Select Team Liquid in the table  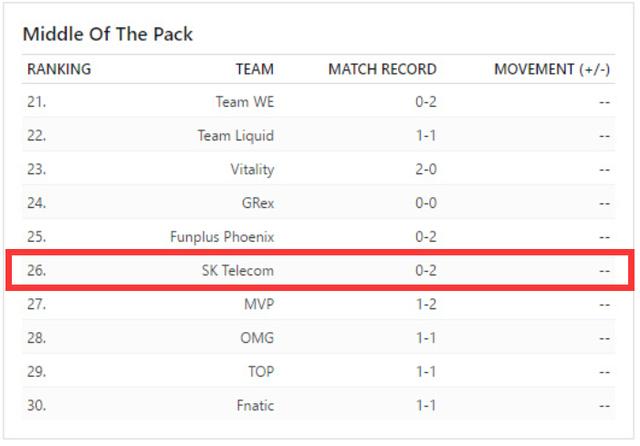(235, 136)
